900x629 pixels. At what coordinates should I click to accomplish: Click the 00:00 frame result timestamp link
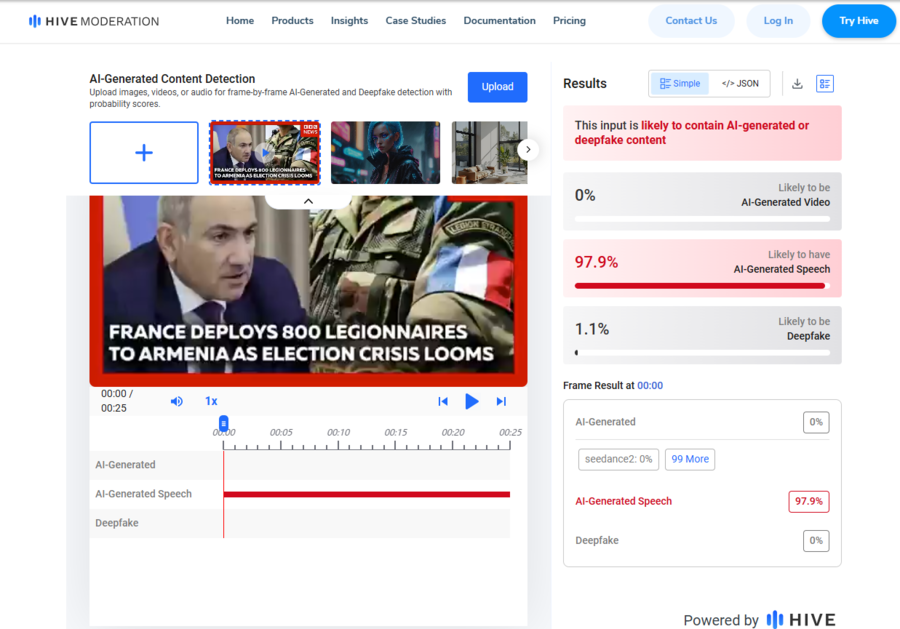point(650,386)
